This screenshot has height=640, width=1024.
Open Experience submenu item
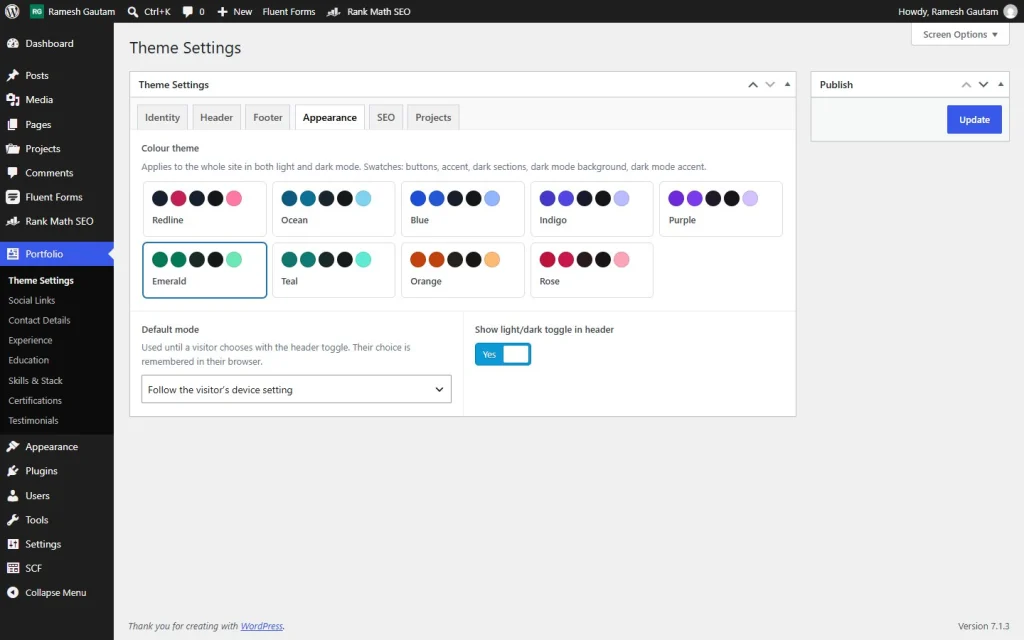pos(30,340)
